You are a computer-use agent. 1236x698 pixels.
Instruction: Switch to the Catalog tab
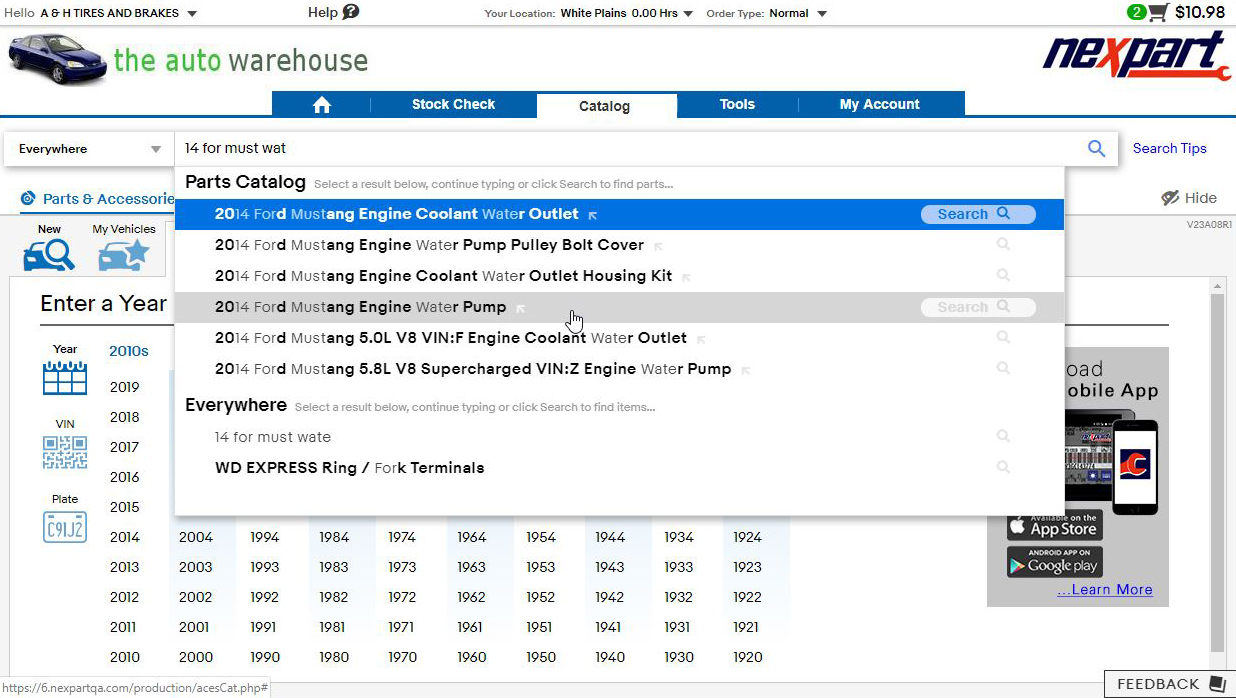click(605, 105)
